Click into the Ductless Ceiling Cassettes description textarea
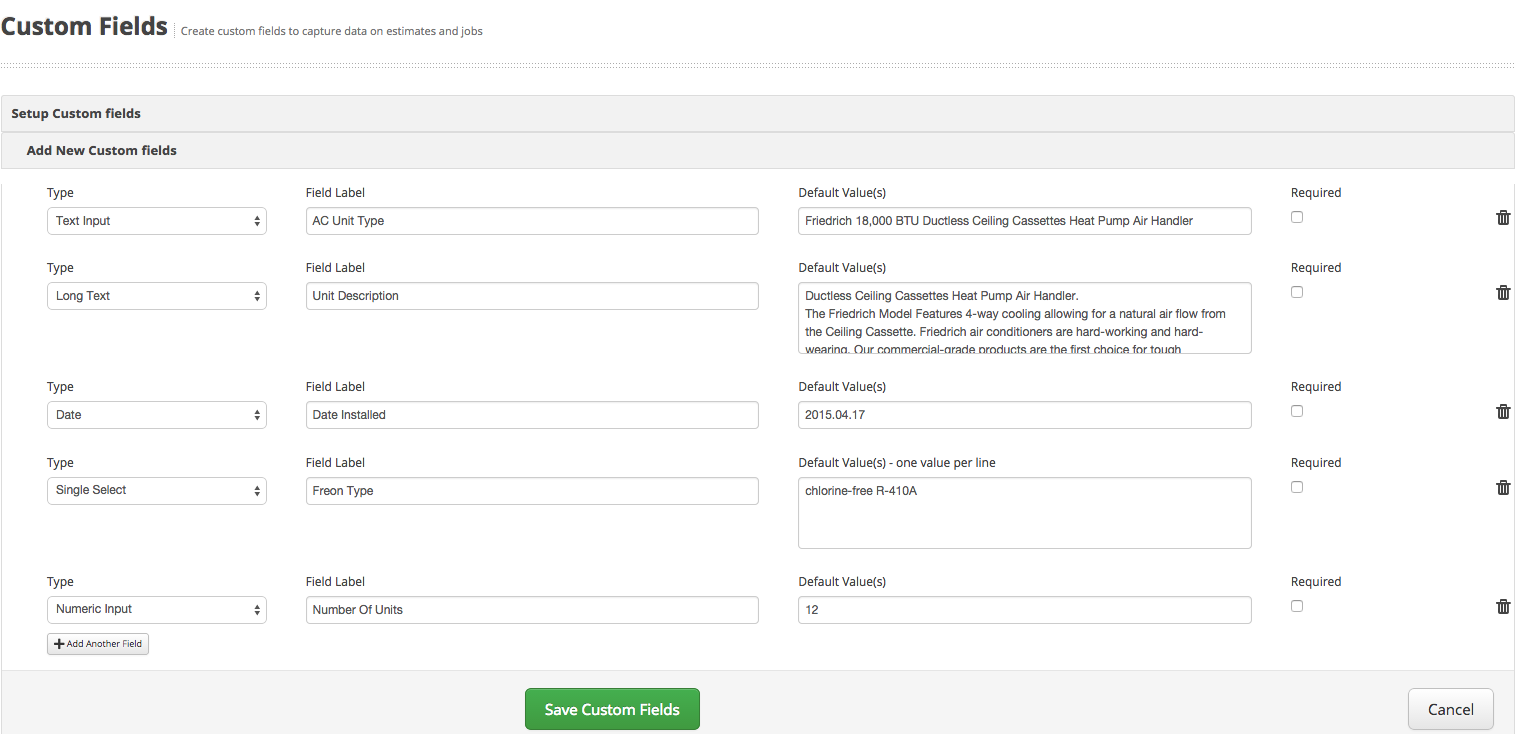1517x734 pixels. (x=1025, y=318)
